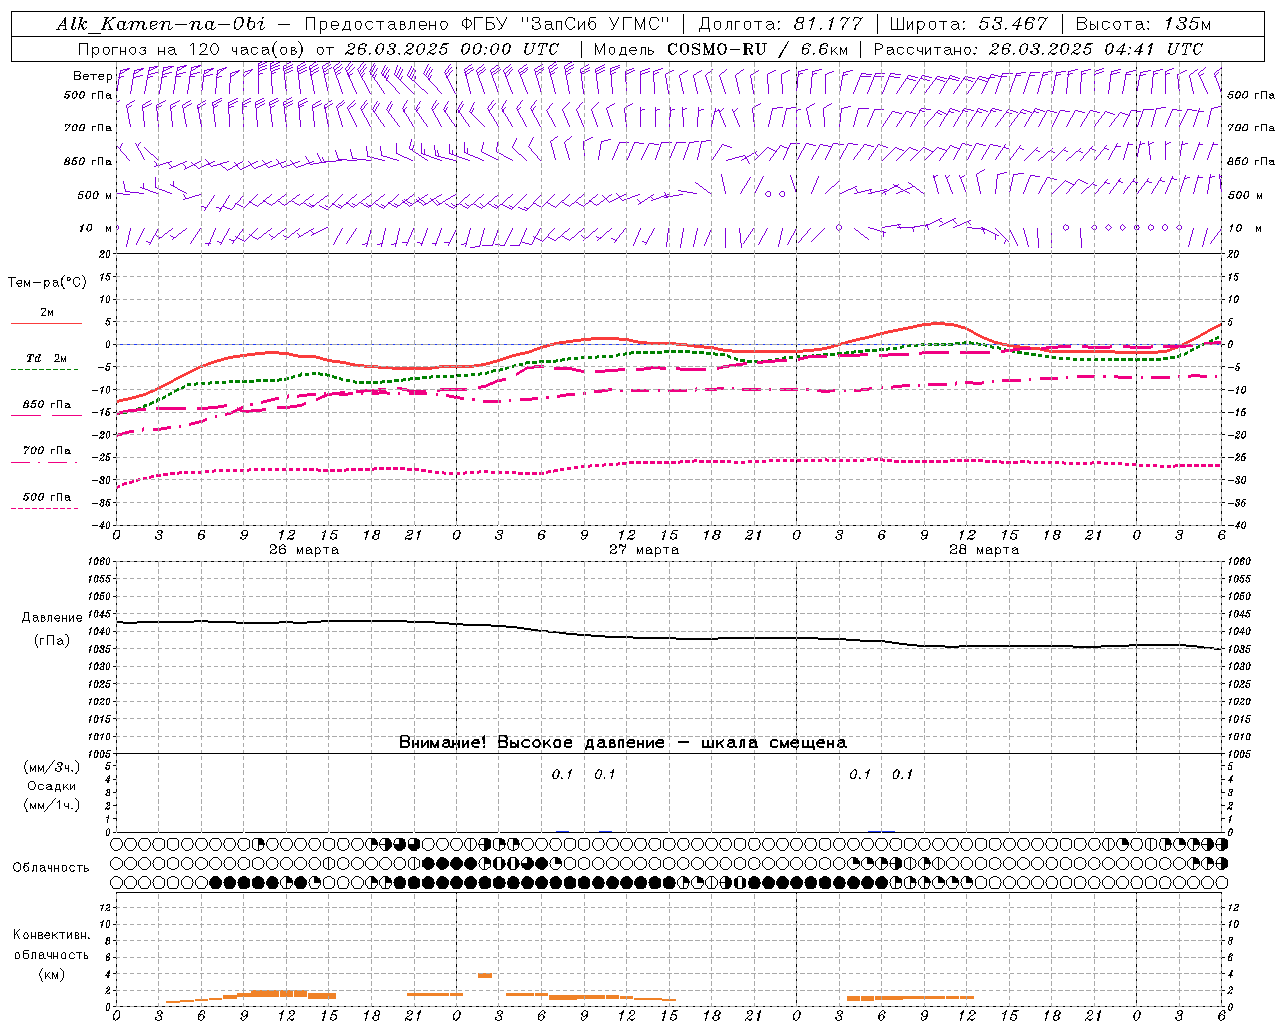Image resolution: width=1280 pixels, height=1024 pixels.
Task: Click the 'Конвективн.' convective cloud label
Action: 52,935
